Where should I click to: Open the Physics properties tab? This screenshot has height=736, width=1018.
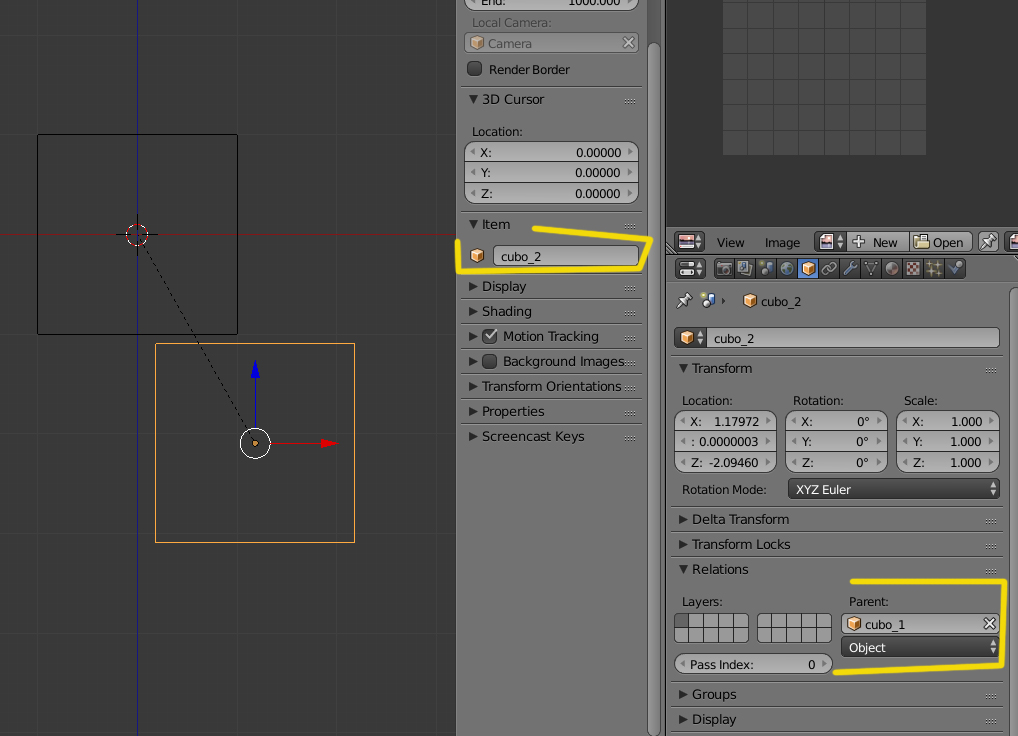[x=956, y=269]
